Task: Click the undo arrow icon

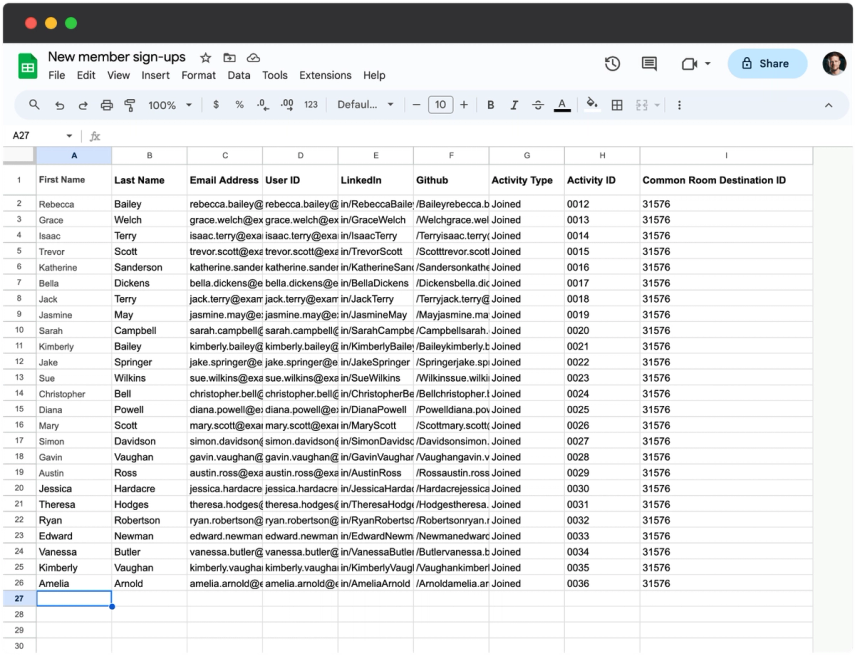Action: [x=59, y=105]
